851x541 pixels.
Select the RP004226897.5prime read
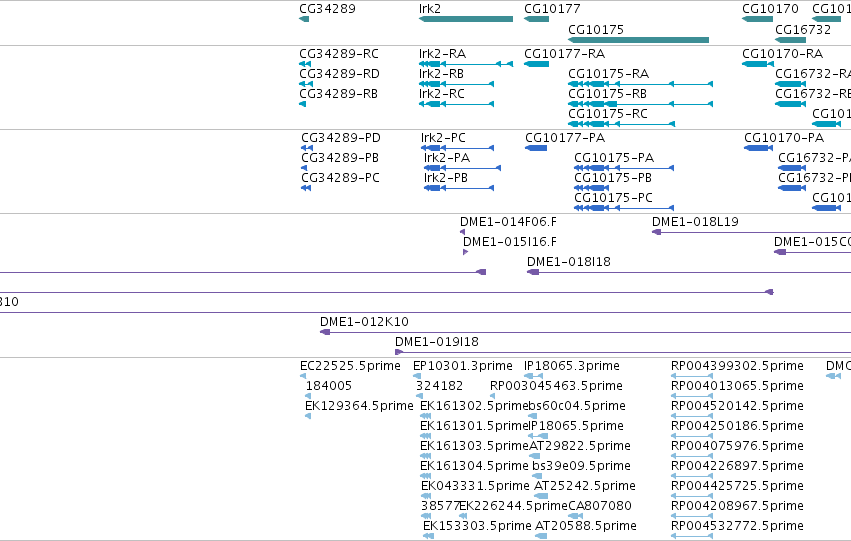pyautogui.click(x=737, y=467)
